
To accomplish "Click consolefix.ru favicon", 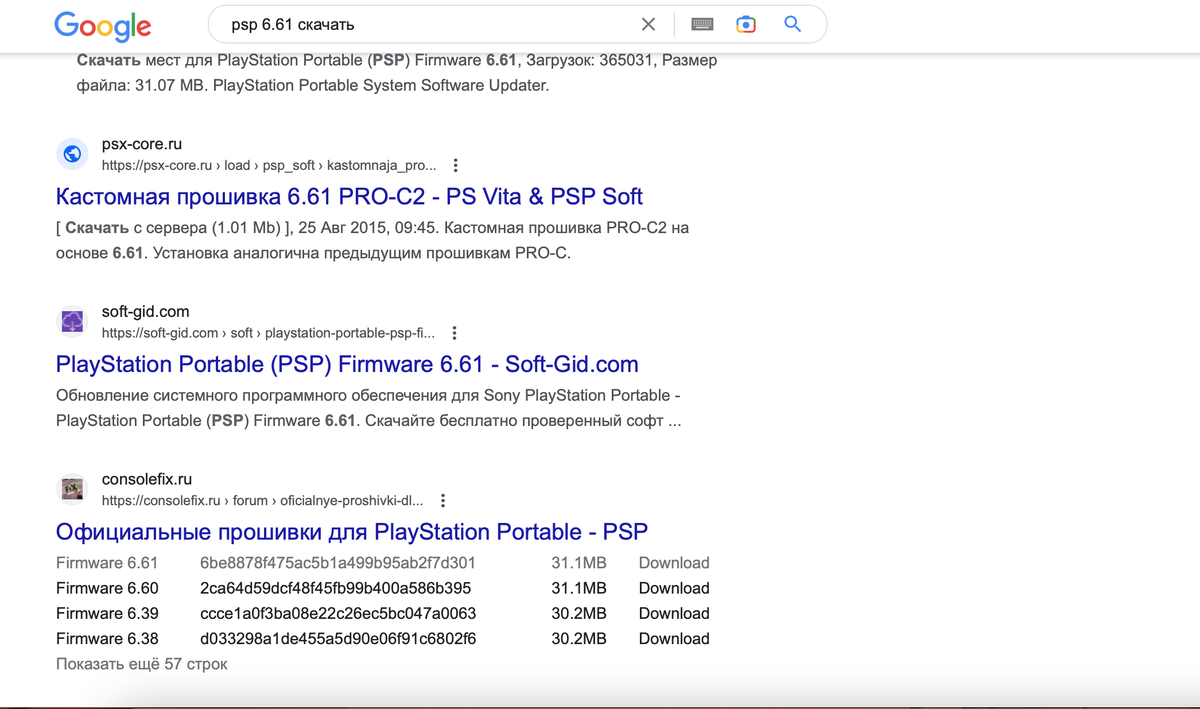I will 72,490.
